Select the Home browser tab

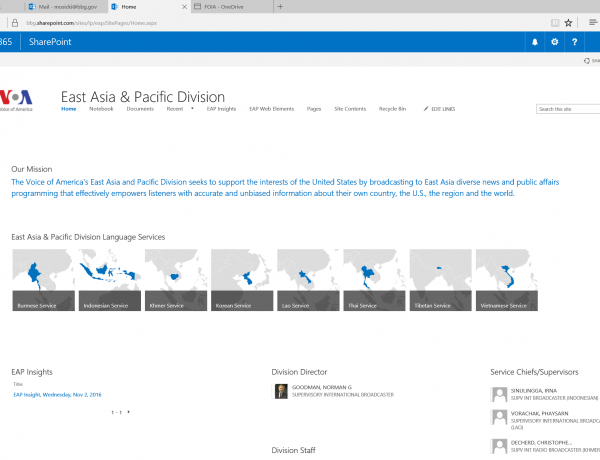(145, 7)
